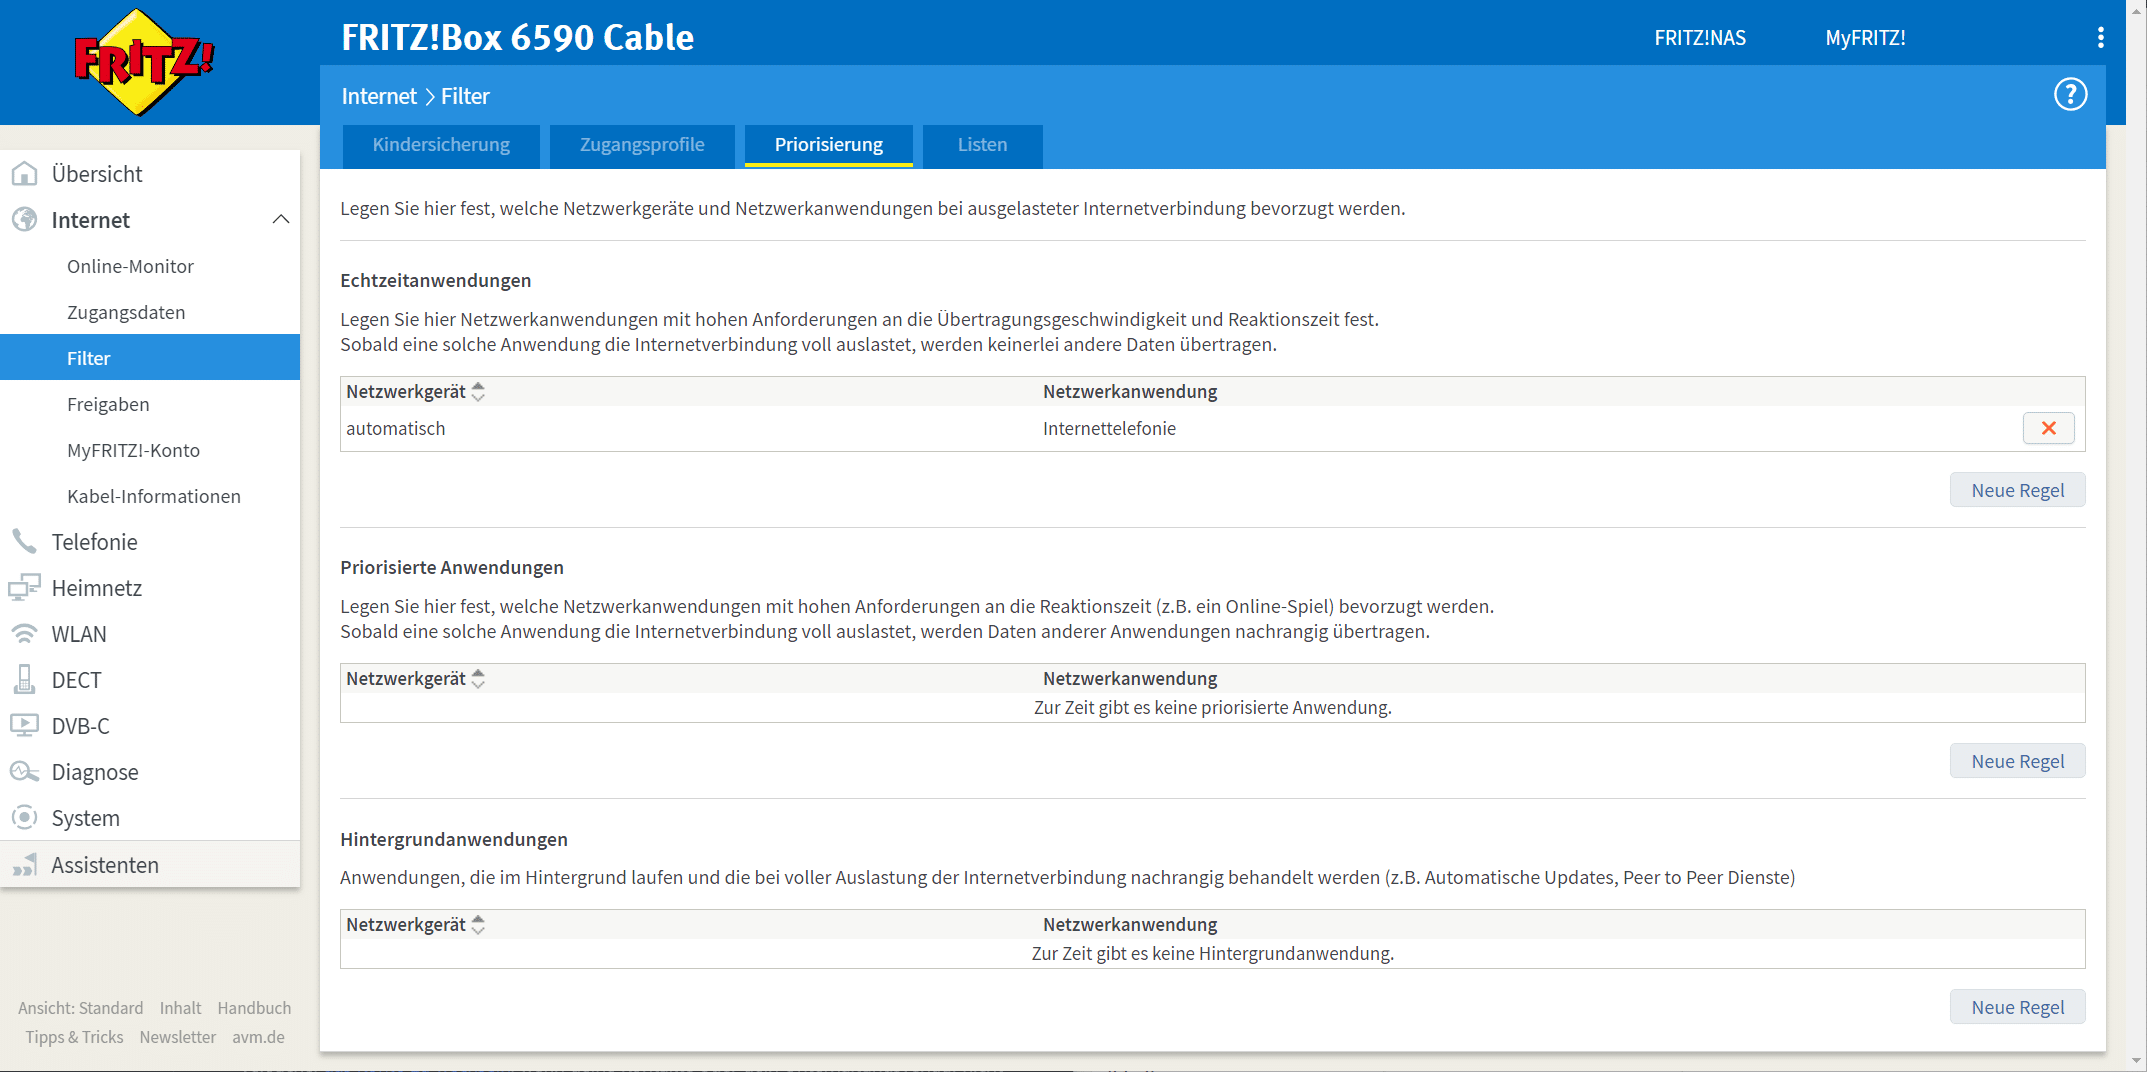2147x1072 pixels.
Task: Click the WLAN wireless icon
Action: coord(25,634)
